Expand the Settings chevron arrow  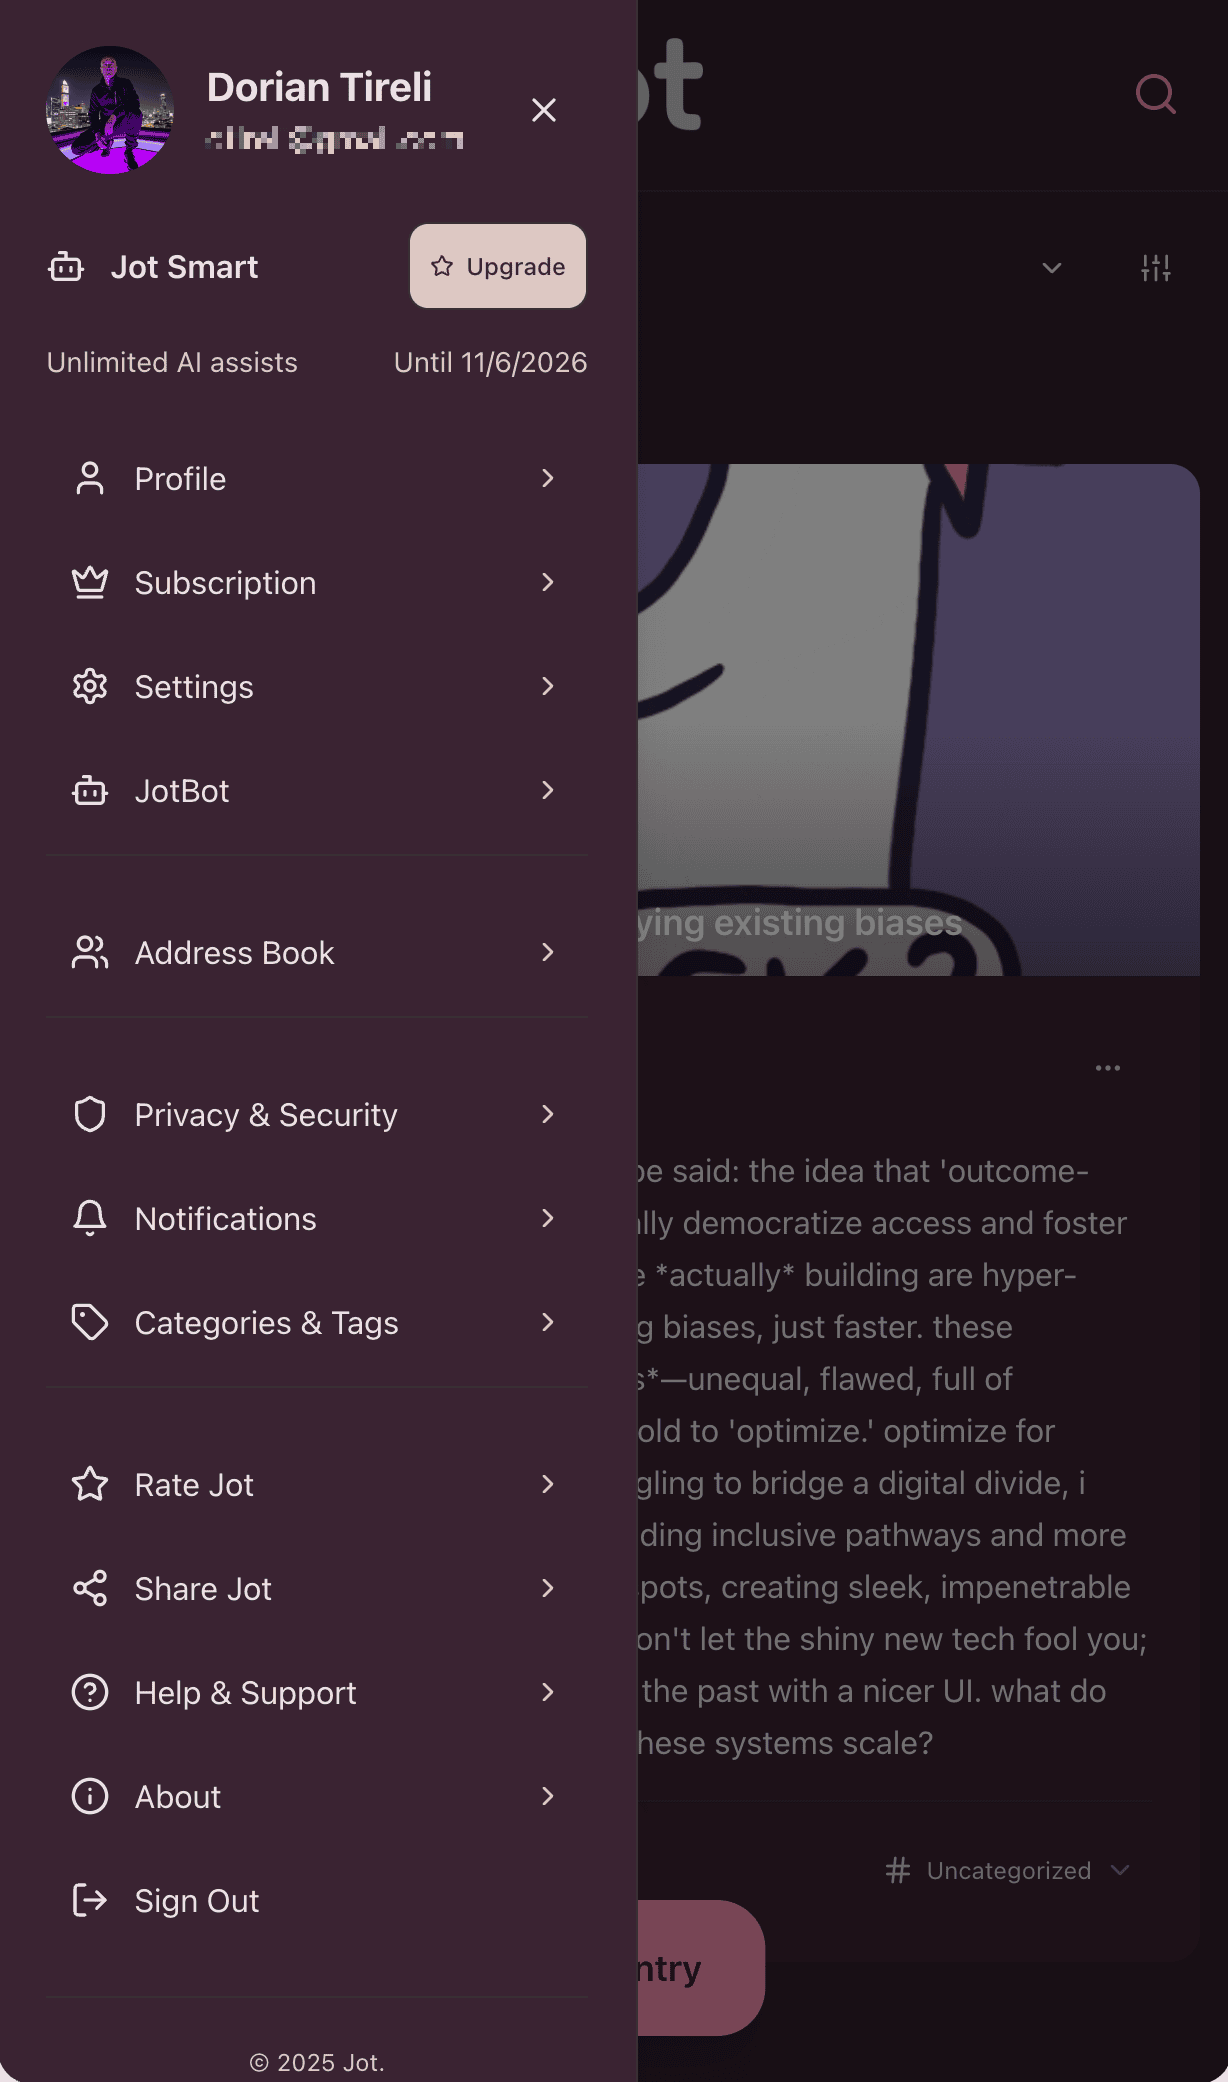click(547, 687)
